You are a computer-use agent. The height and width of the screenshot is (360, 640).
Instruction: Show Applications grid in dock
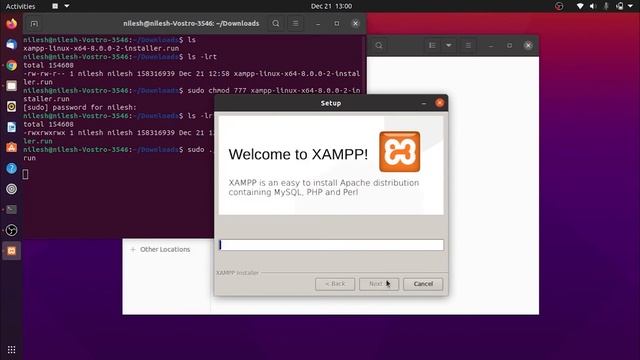click(x=11, y=350)
